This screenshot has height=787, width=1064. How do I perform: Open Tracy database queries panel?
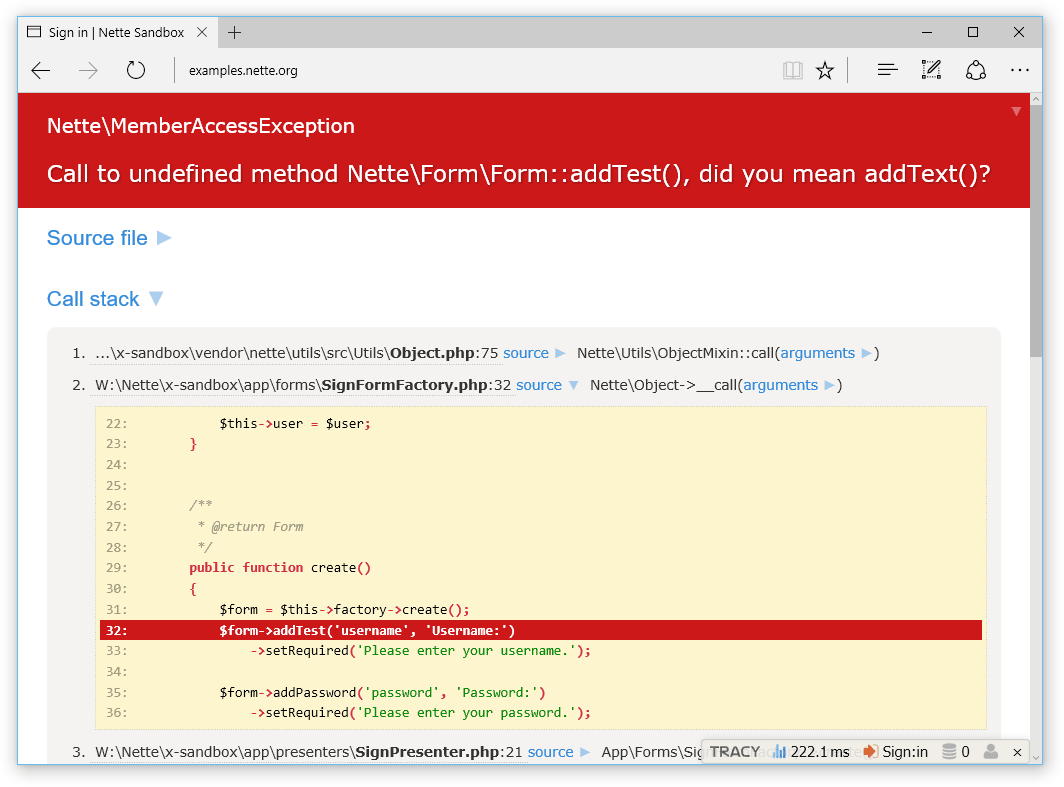coord(956,752)
